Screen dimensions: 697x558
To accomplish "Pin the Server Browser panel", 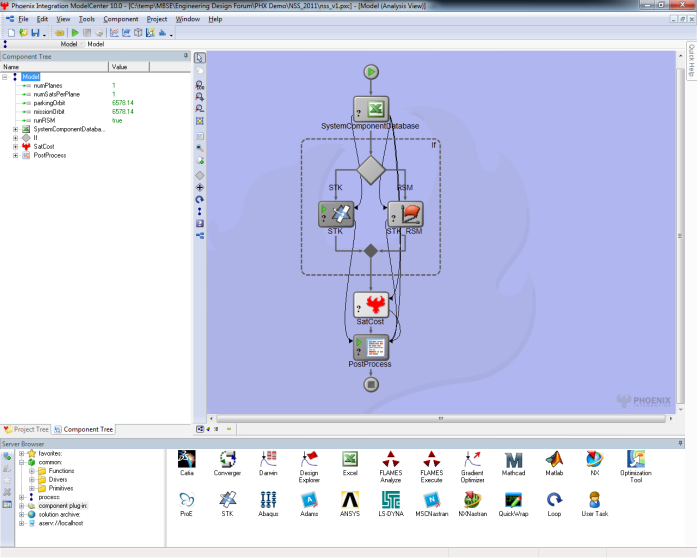I will coord(680,443).
